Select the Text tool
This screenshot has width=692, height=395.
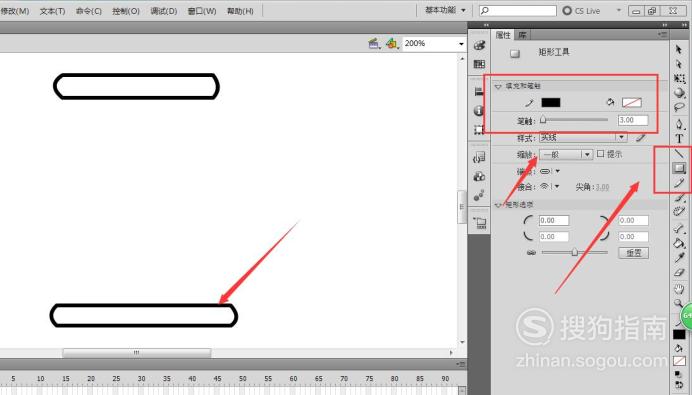(x=679, y=138)
